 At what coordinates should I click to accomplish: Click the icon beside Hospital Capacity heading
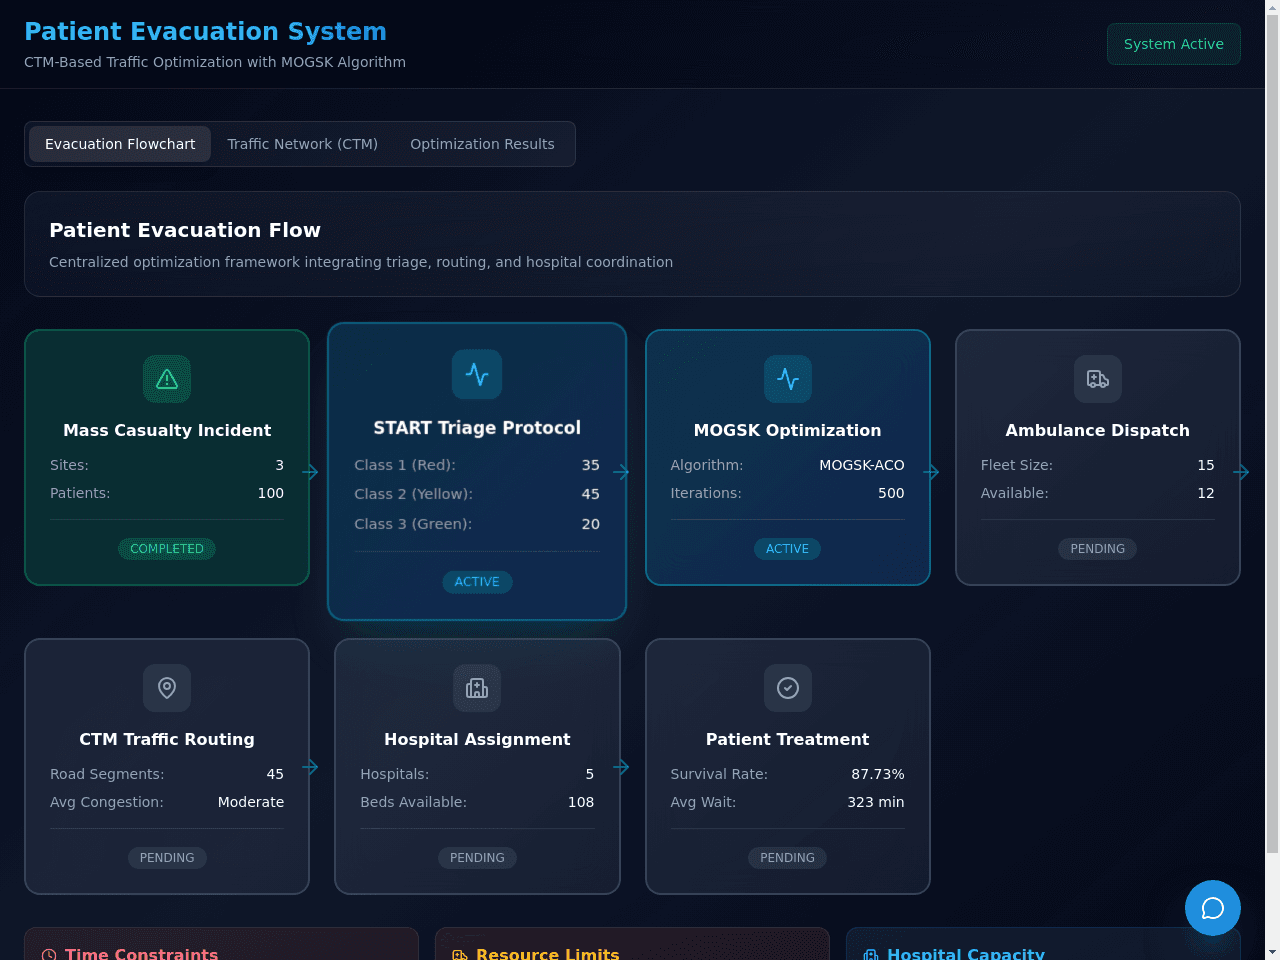[871, 955]
